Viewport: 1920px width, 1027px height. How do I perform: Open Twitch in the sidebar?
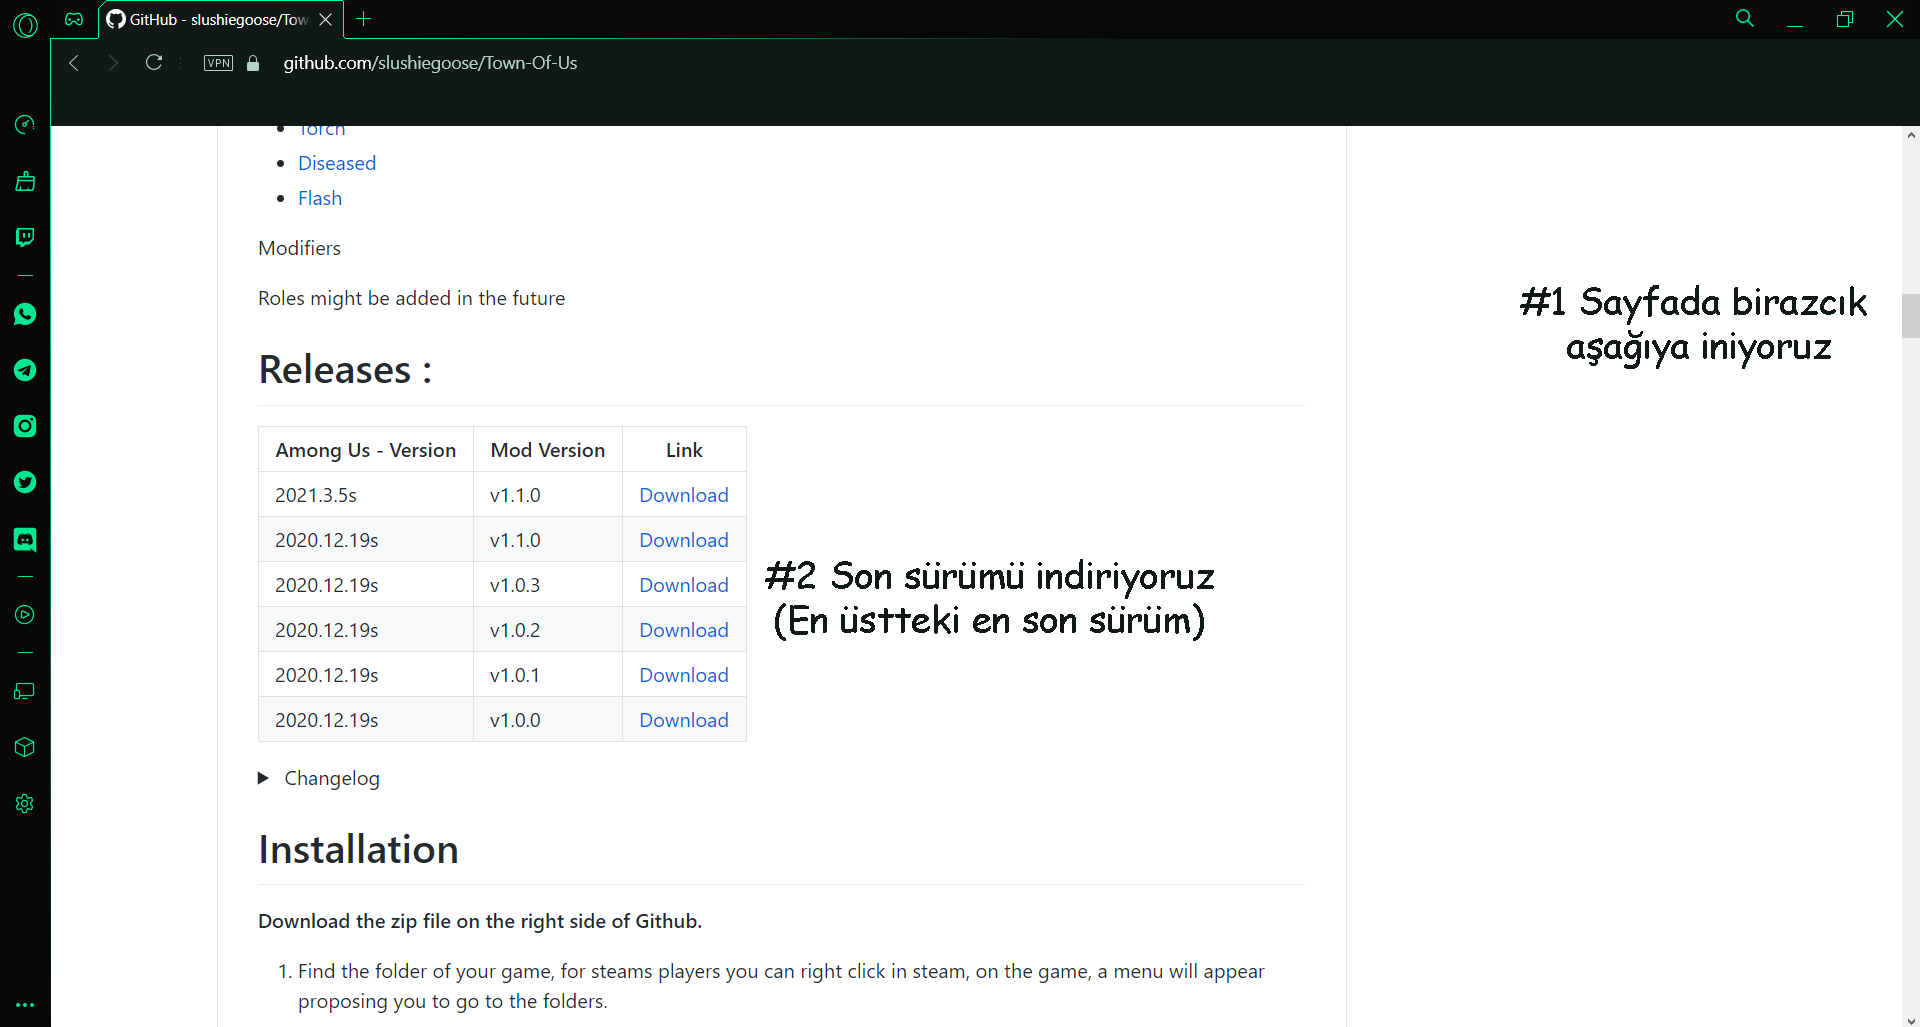click(25, 237)
